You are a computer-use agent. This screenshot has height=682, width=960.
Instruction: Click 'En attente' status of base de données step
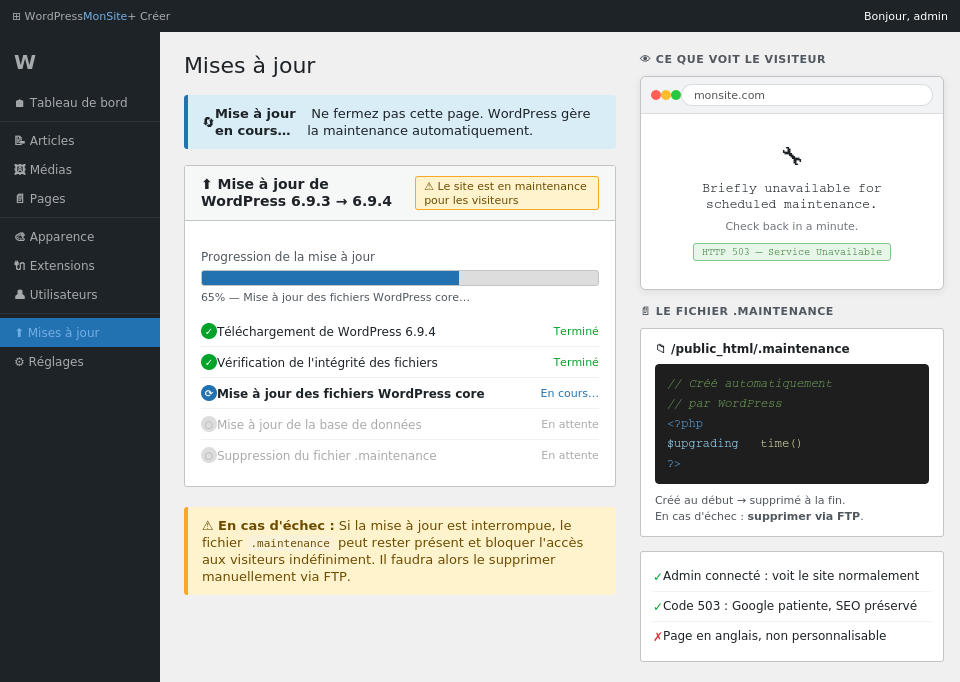pyautogui.click(x=569, y=424)
